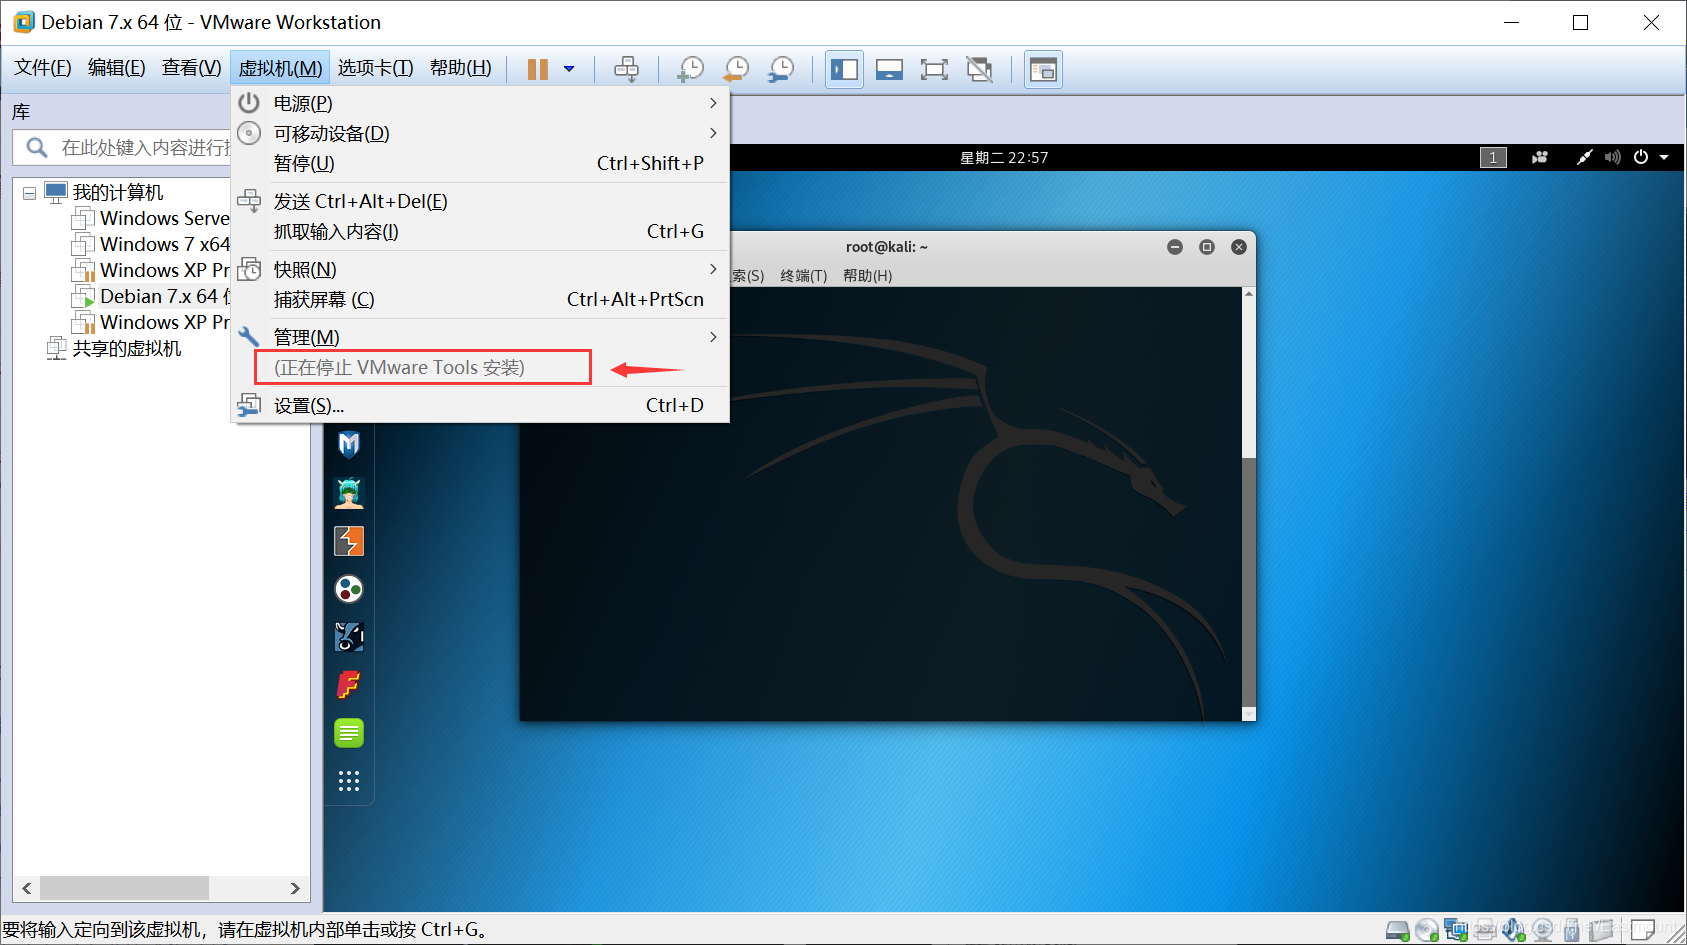
Task: Open 设置(S)... from the VM menu
Action: coord(480,405)
